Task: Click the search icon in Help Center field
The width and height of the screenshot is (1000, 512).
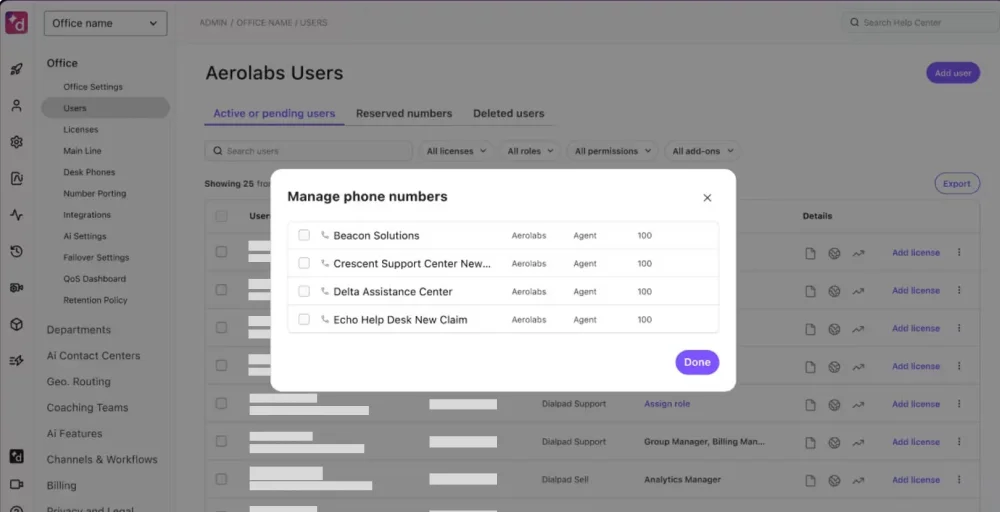Action: coord(855,22)
